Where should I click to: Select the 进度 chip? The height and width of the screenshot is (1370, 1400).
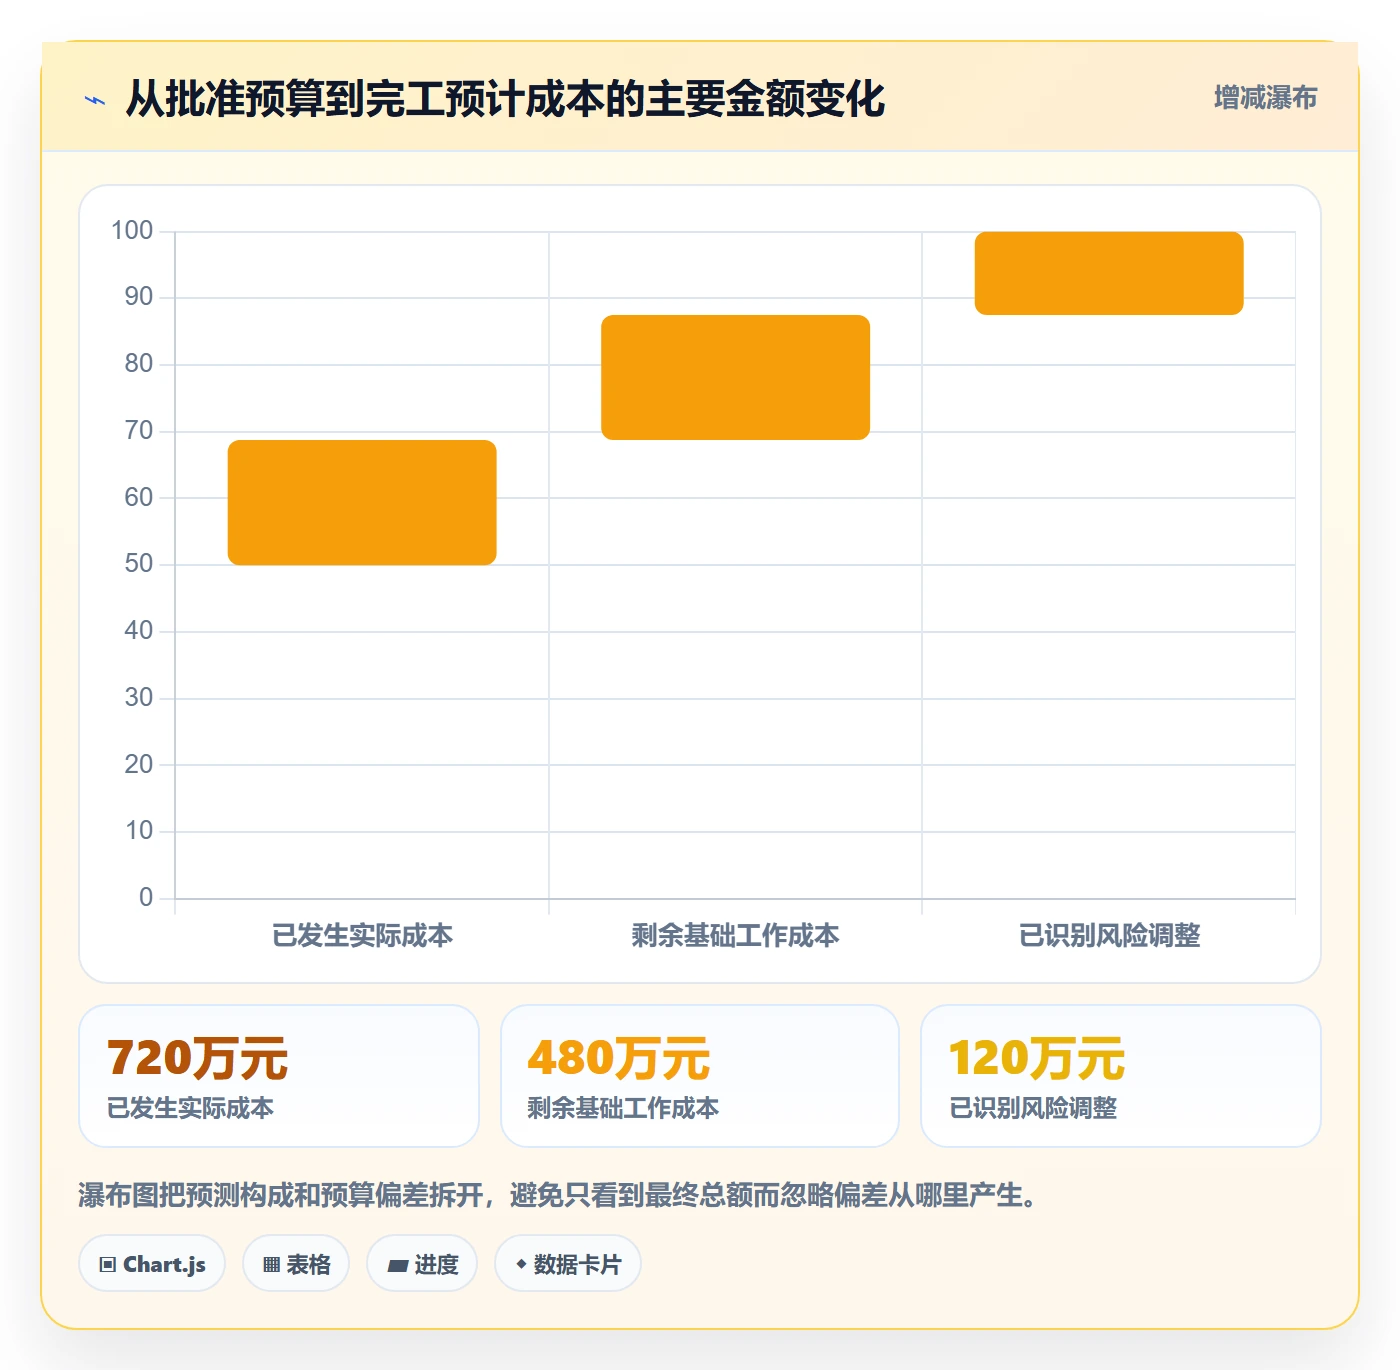[422, 1264]
